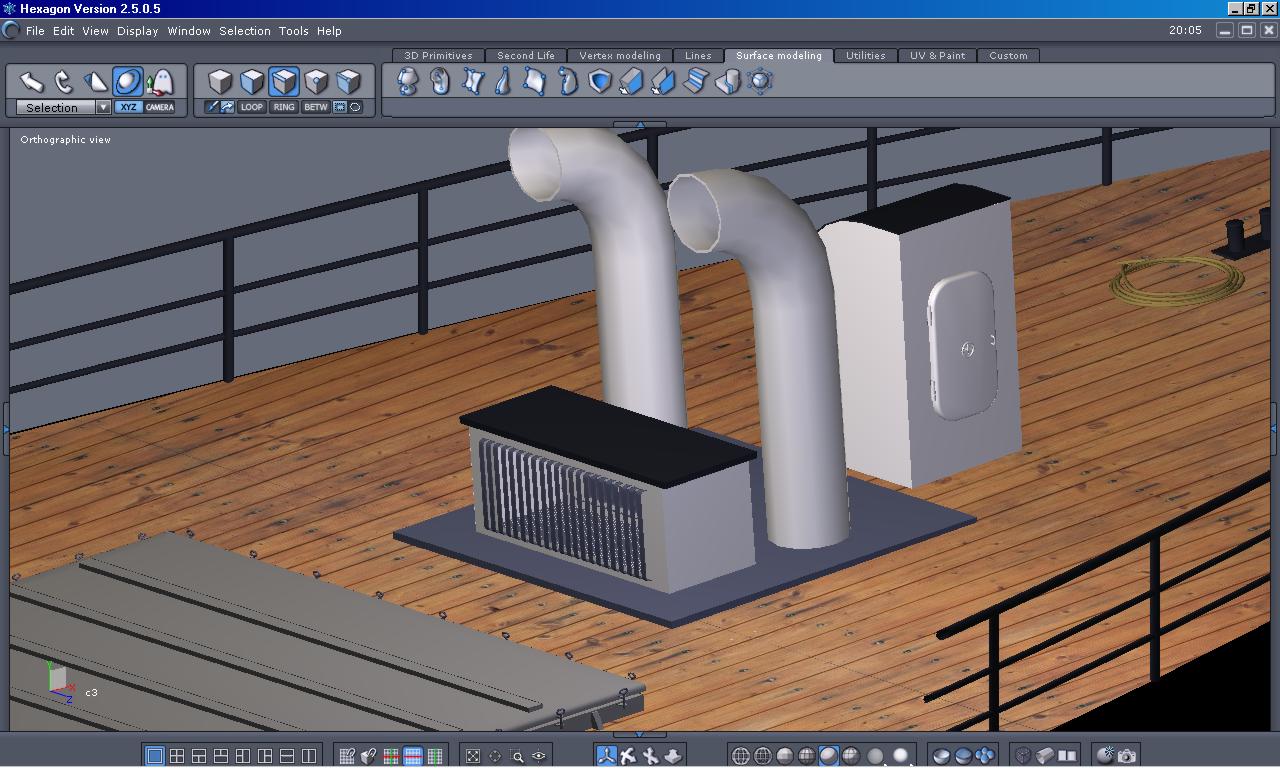Toggle the XYZ manipulator mode
1280x768 pixels.
(128, 107)
